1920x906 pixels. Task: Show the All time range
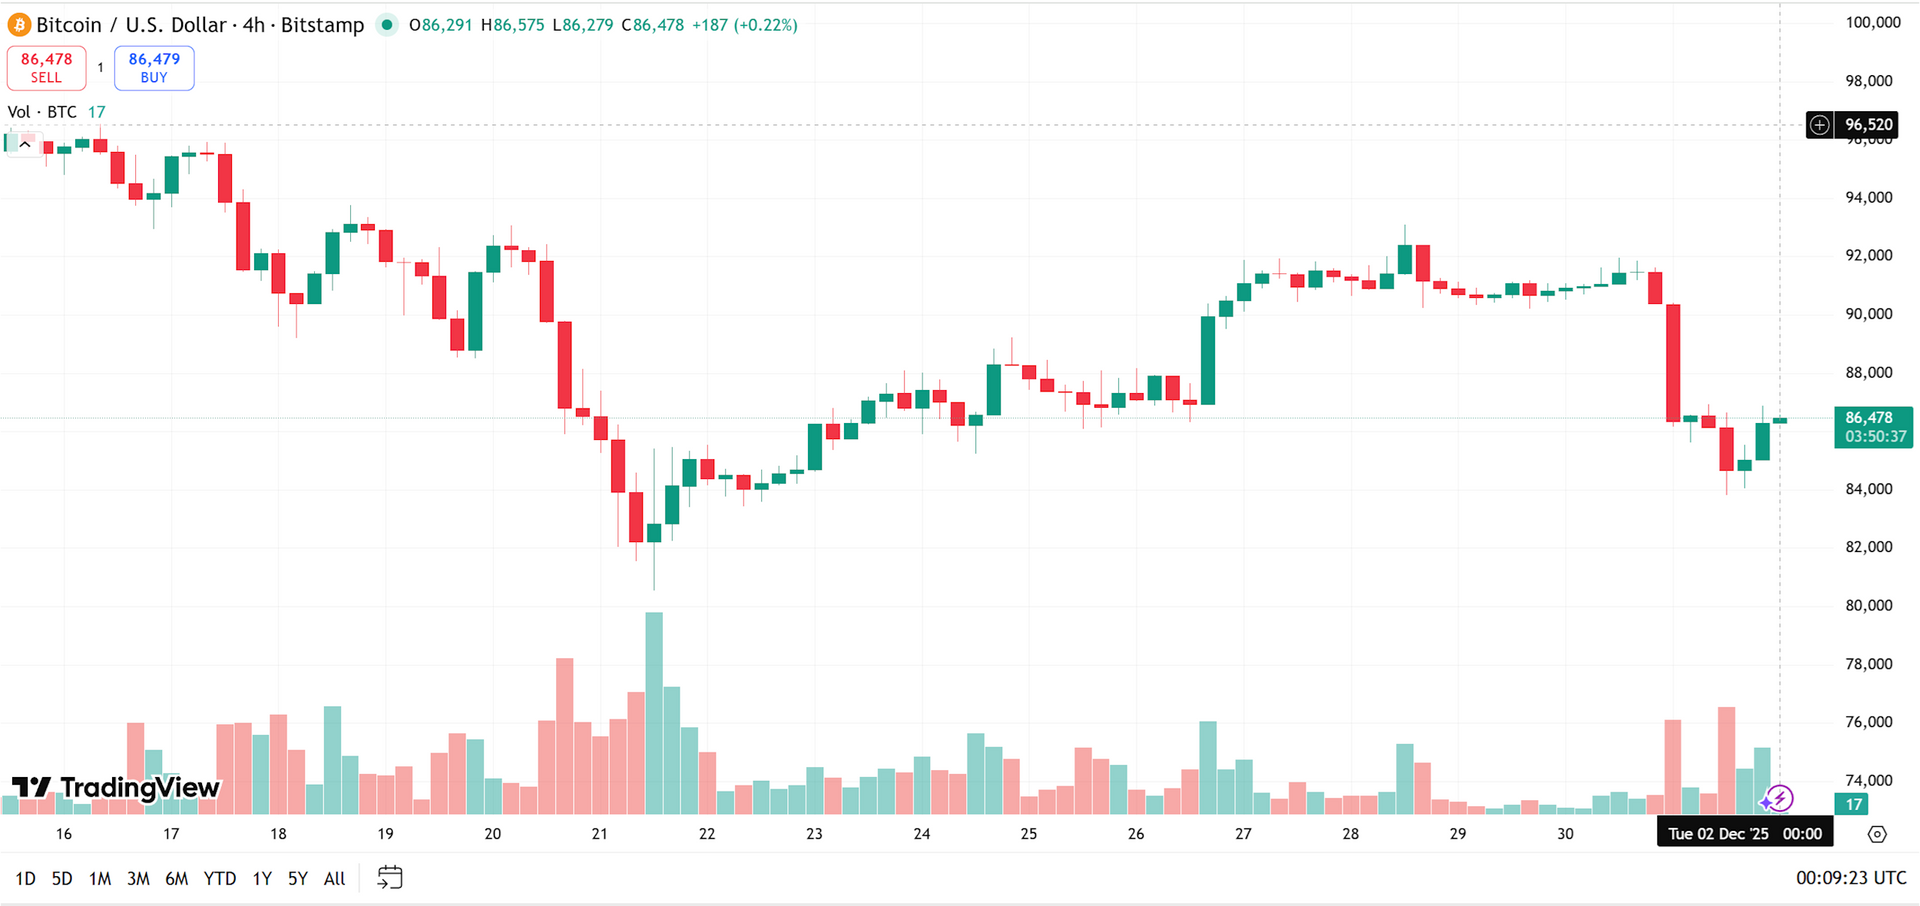coord(334,878)
